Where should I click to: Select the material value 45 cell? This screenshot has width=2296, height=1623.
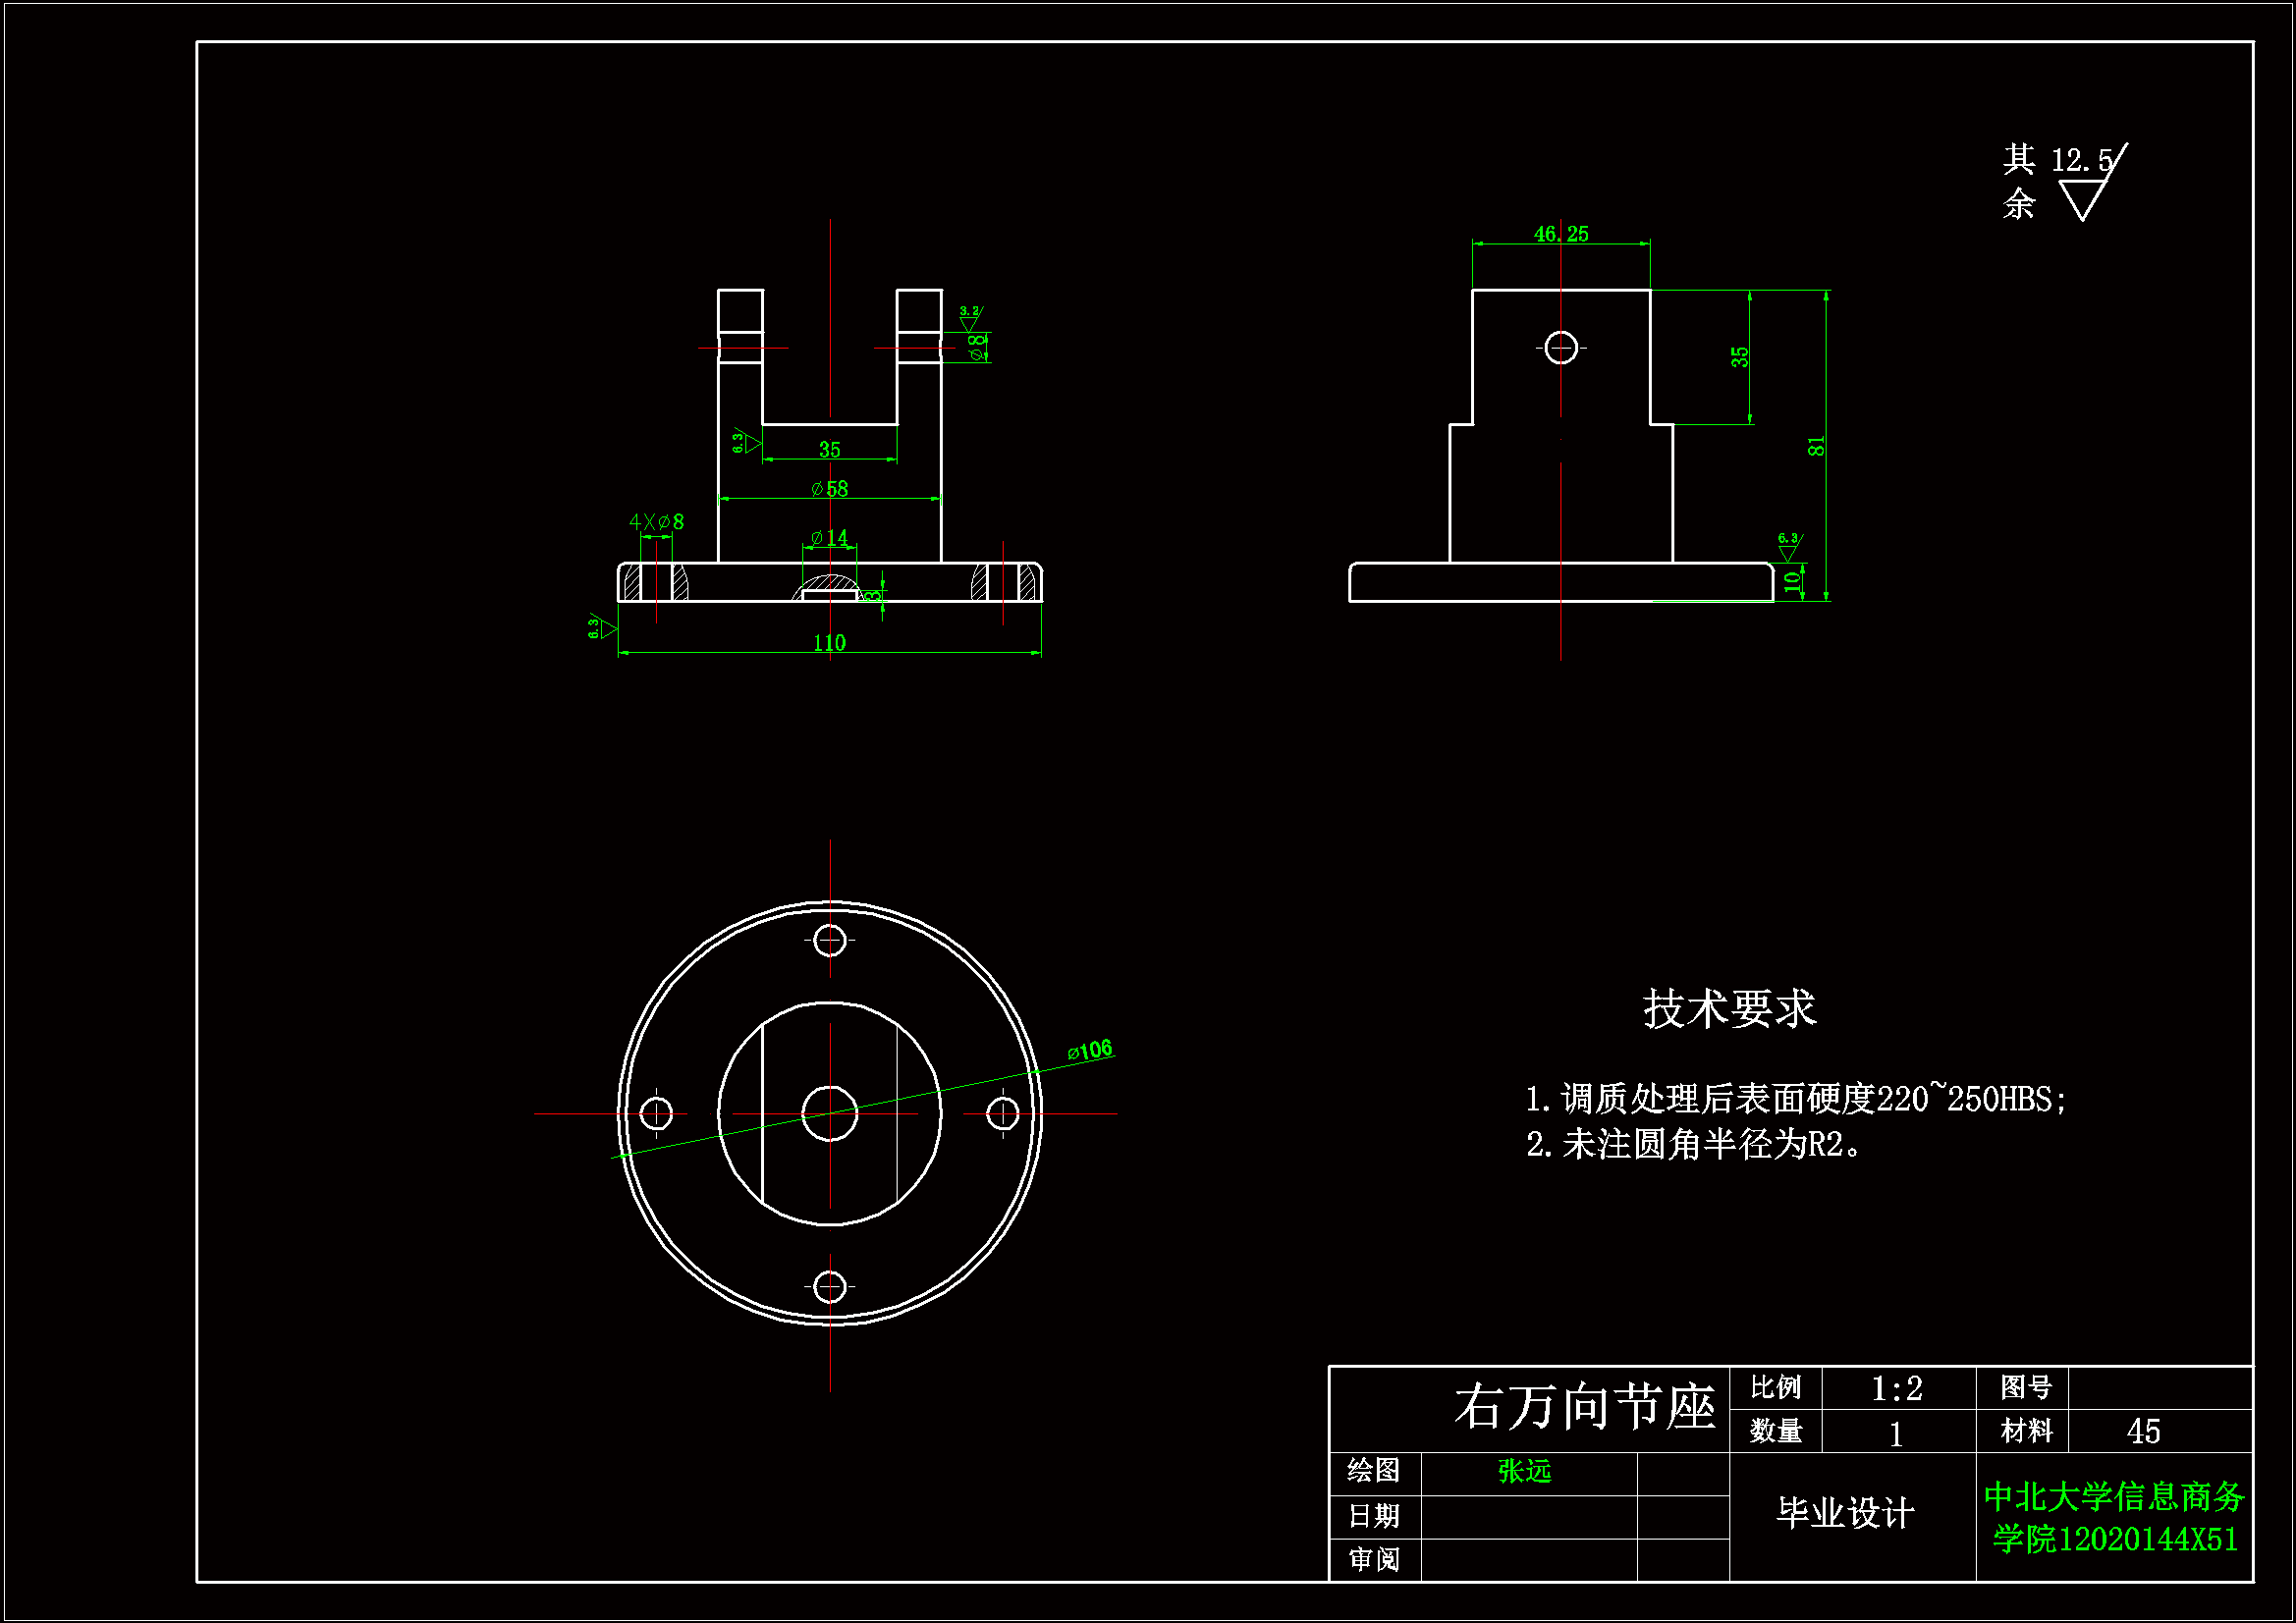2143,1432
